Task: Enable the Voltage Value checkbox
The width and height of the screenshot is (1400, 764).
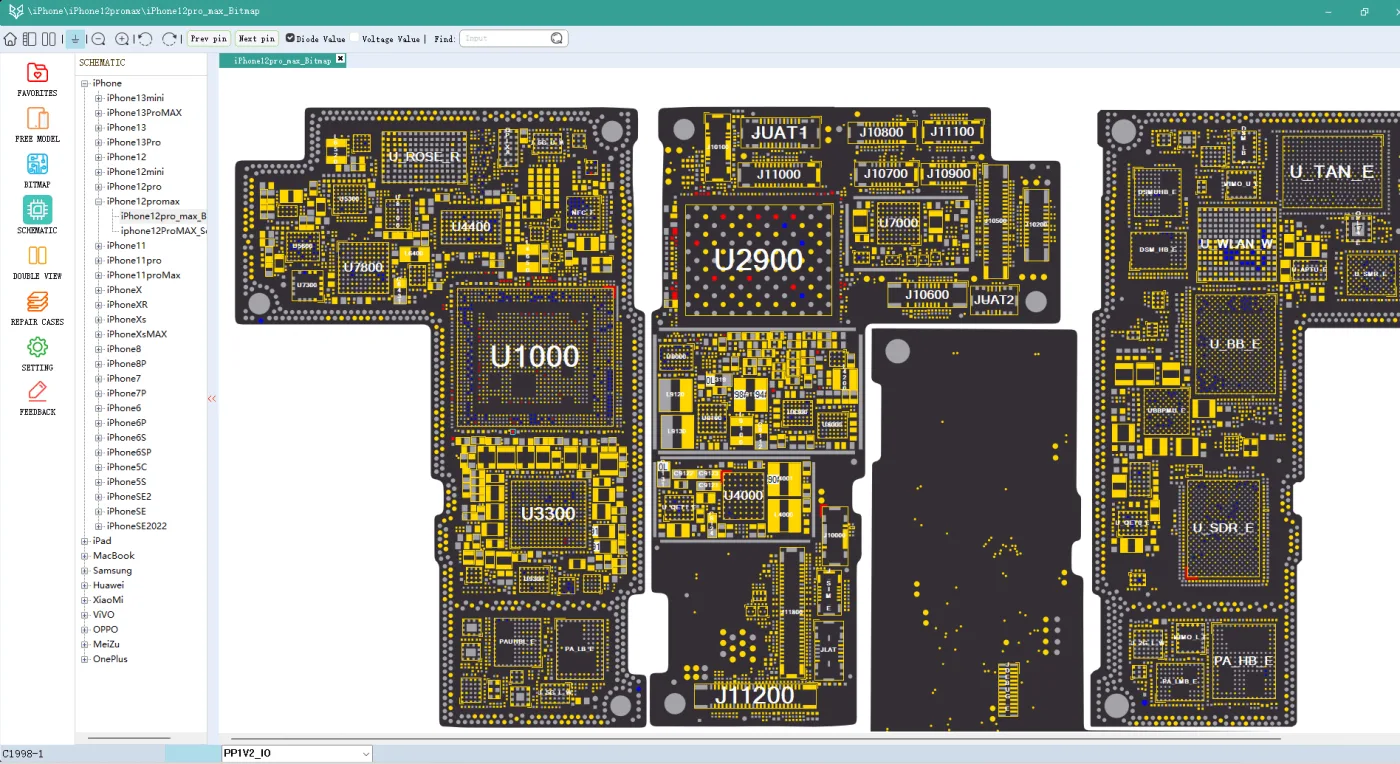Action: click(356, 38)
